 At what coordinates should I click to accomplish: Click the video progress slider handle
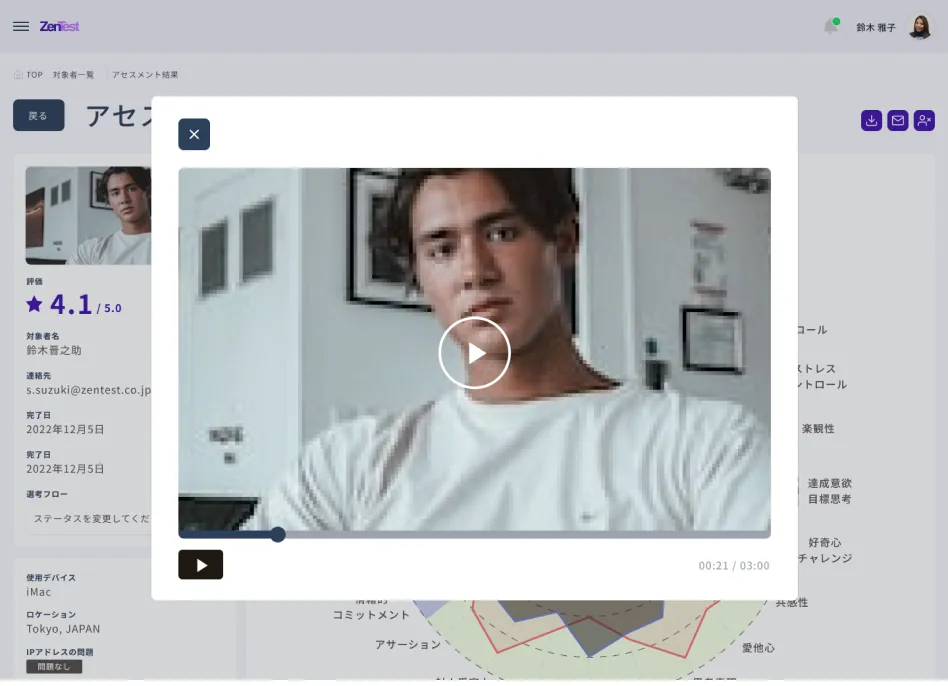pyautogui.click(x=278, y=534)
